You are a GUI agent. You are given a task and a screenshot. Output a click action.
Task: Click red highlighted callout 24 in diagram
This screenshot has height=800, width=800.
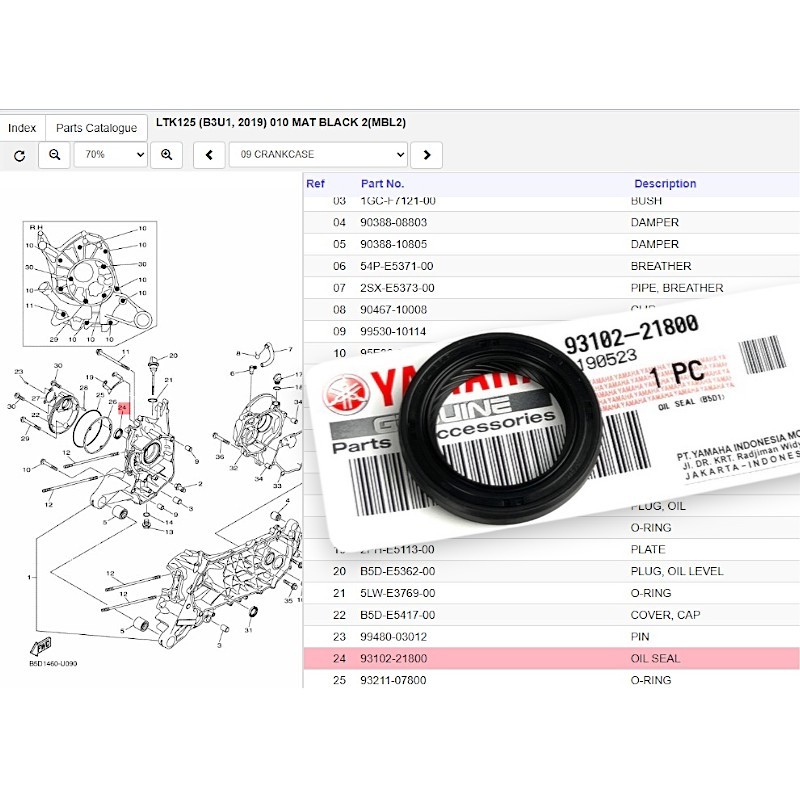tap(124, 408)
